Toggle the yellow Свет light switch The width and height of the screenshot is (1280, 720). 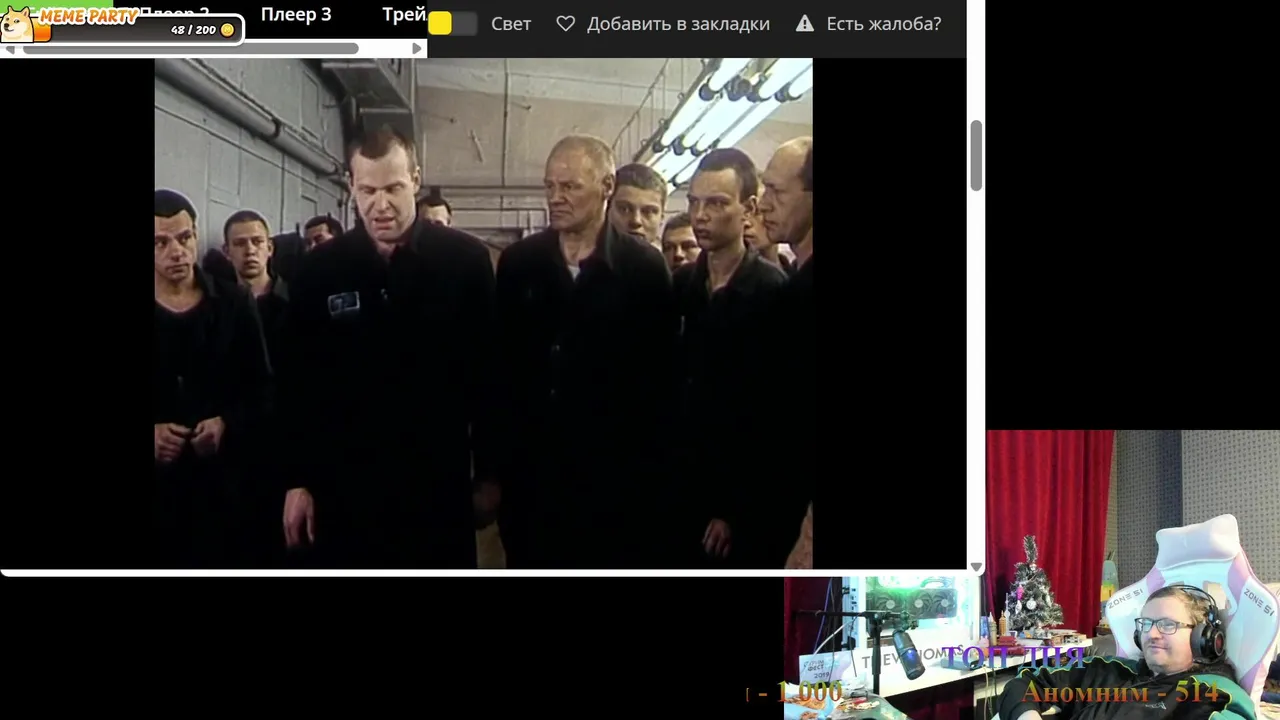(x=452, y=23)
